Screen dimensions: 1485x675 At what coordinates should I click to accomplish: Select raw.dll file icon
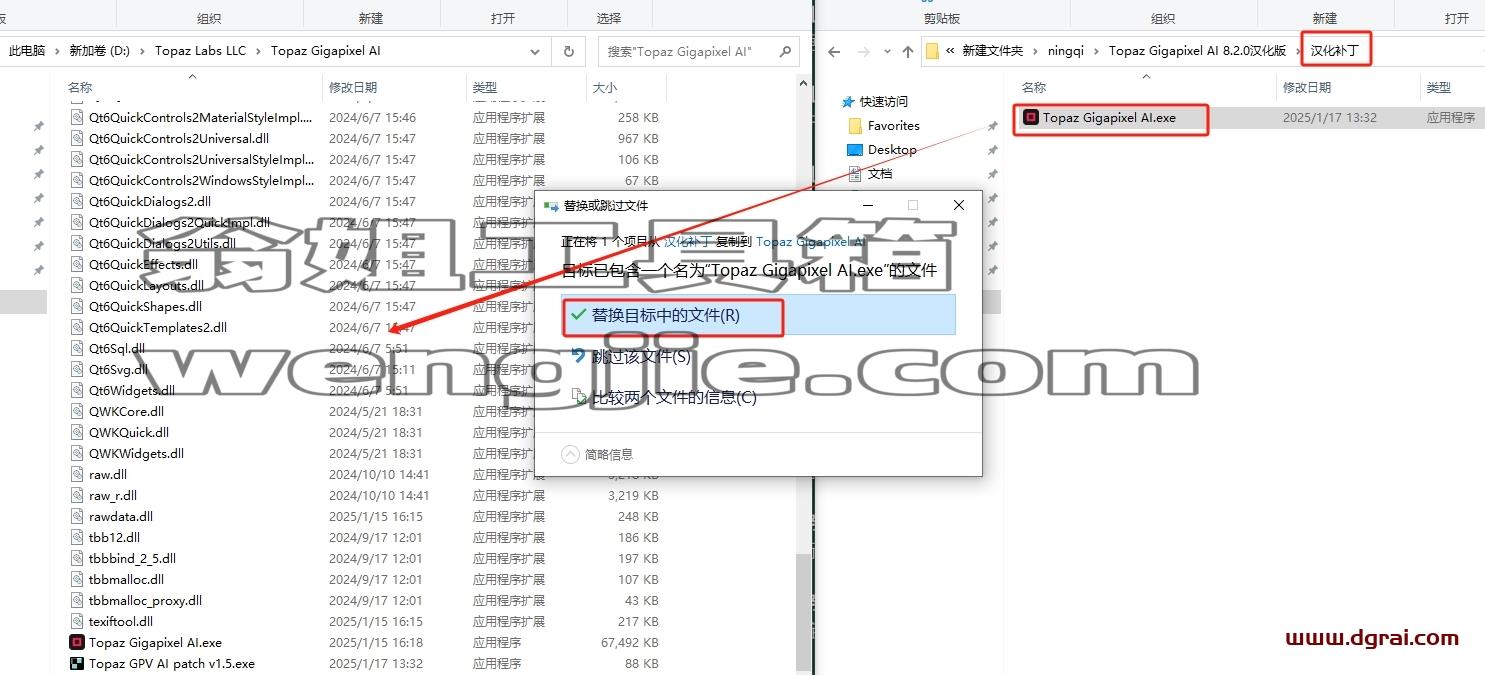point(77,474)
